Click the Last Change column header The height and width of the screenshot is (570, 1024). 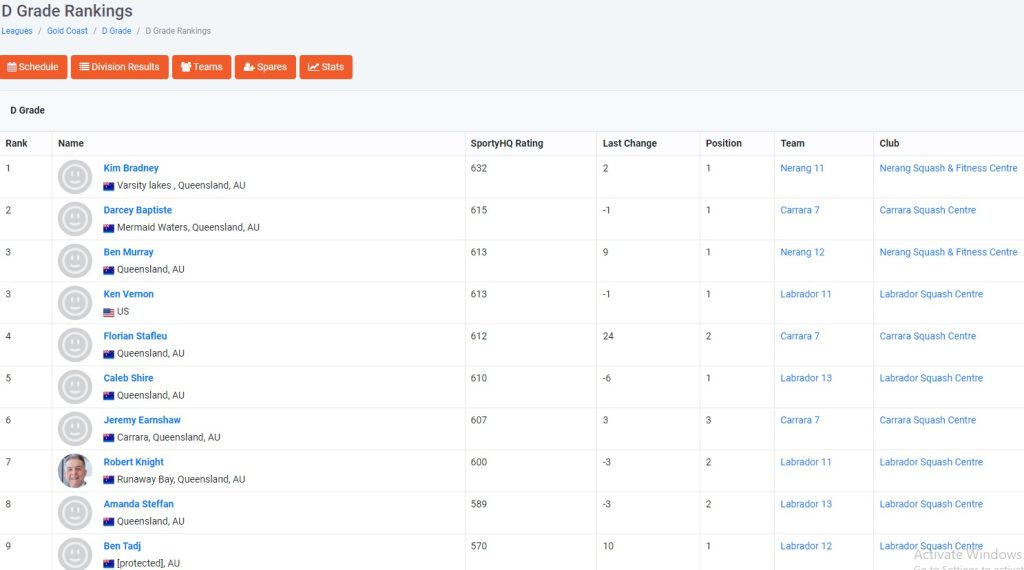[x=630, y=143]
